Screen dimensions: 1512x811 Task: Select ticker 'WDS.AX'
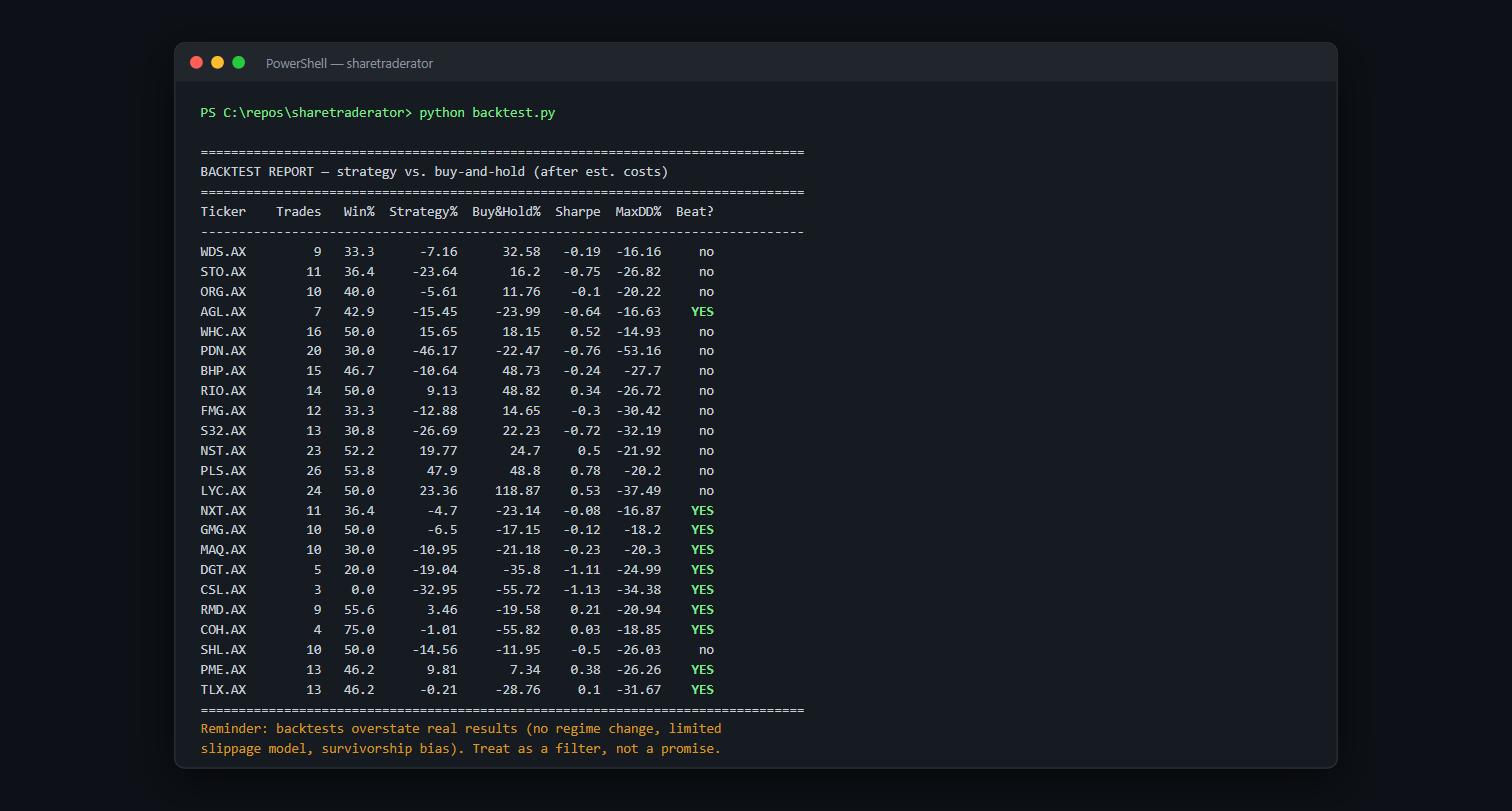pyautogui.click(x=223, y=251)
